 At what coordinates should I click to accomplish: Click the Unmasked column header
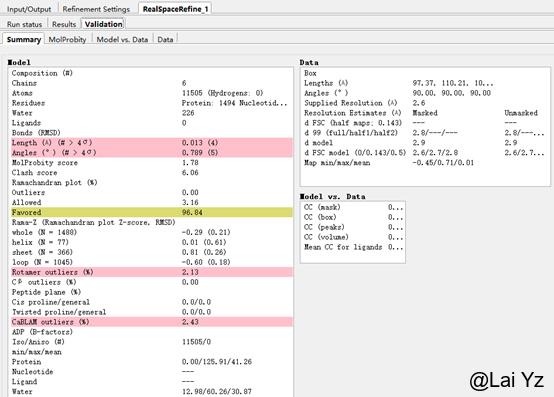coord(521,113)
